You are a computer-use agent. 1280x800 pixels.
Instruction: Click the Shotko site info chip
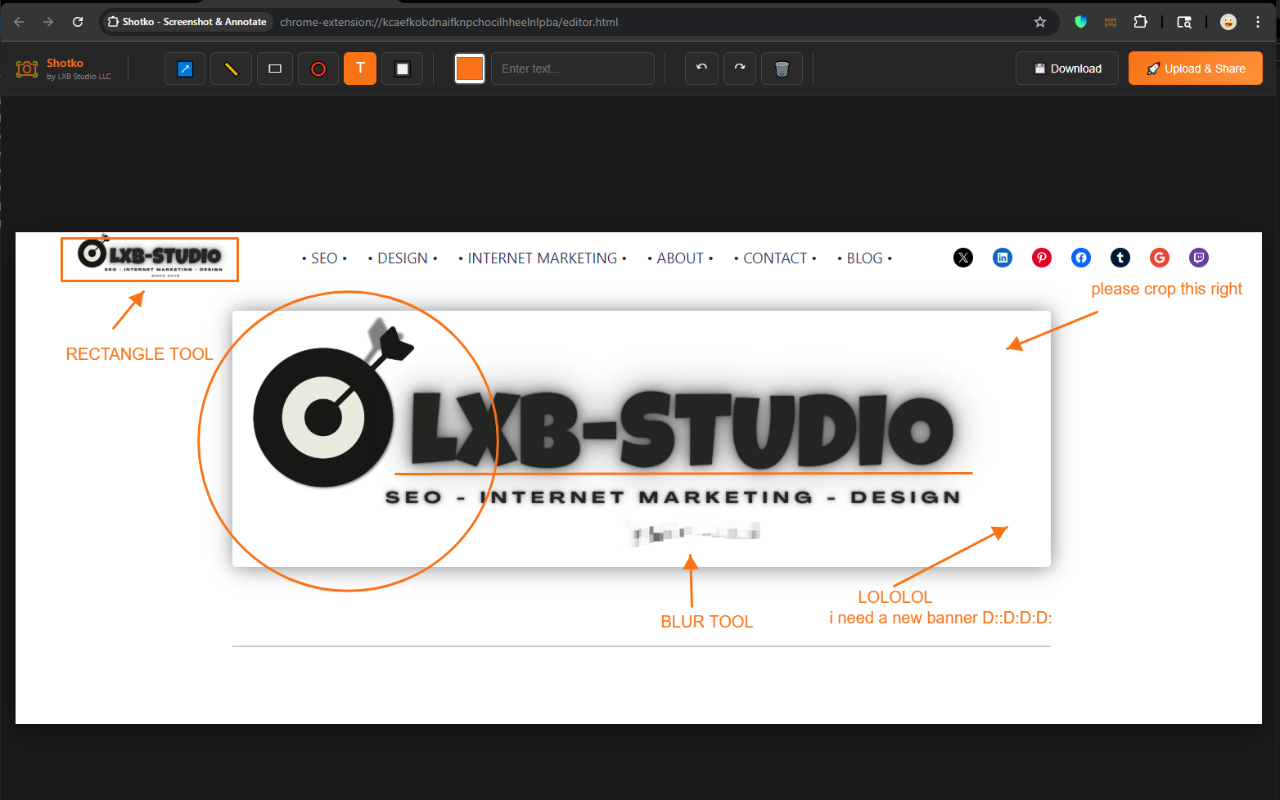(187, 21)
